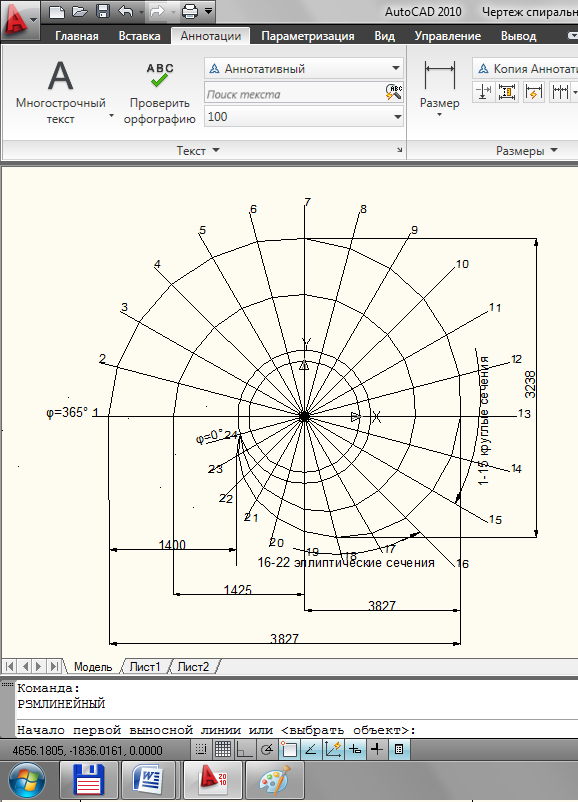Screen dimensions: 578x802
Task: Expand the Текст panel title arrow
Action: (216, 150)
